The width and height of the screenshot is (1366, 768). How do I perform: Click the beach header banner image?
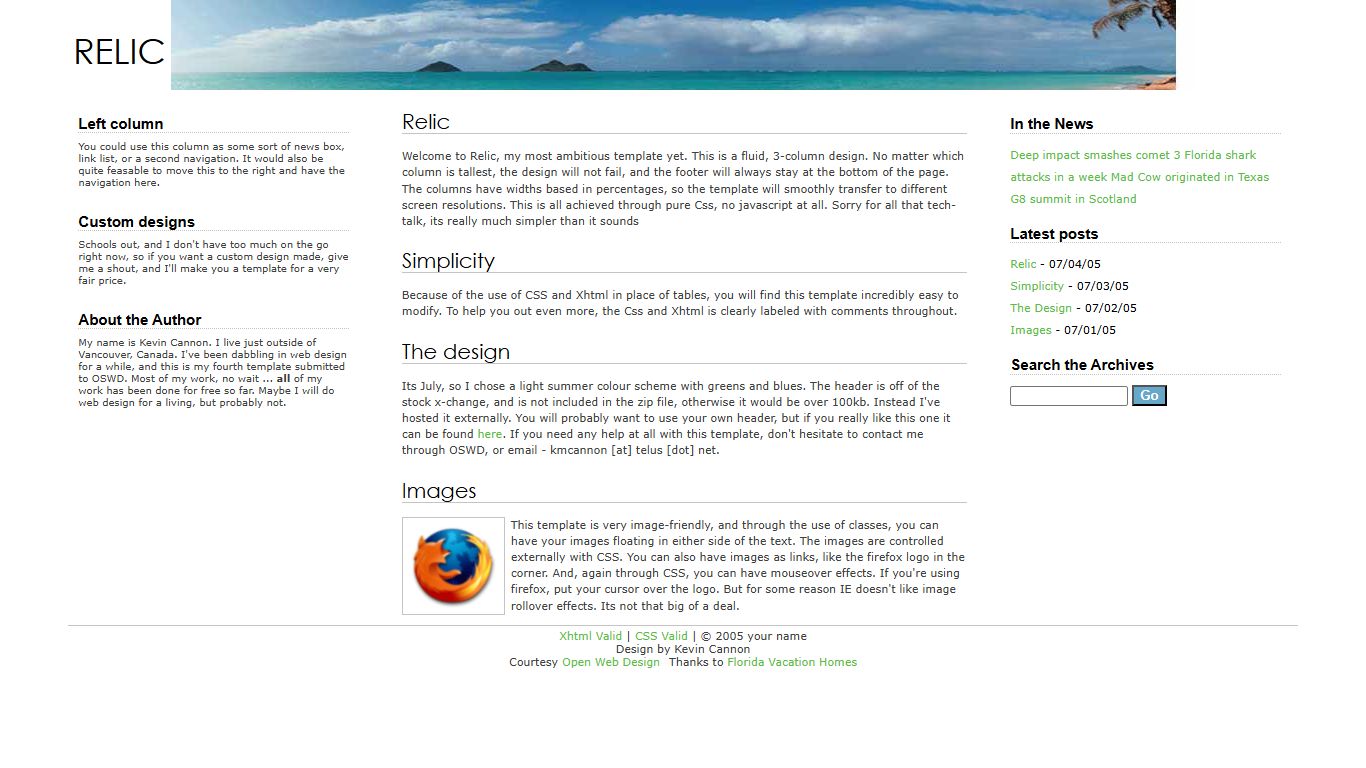click(x=673, y=45)
